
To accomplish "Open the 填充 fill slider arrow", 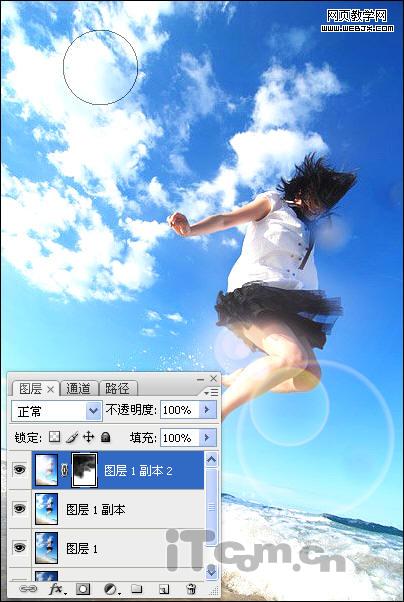I will coord(207,438).
